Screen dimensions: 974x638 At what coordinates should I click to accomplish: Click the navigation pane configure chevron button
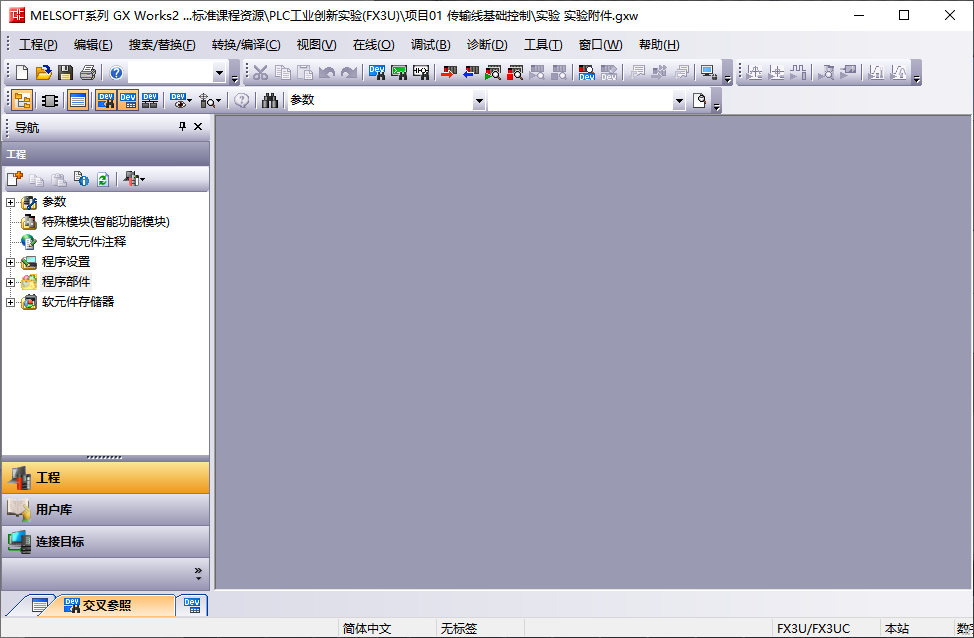(198, 573)
